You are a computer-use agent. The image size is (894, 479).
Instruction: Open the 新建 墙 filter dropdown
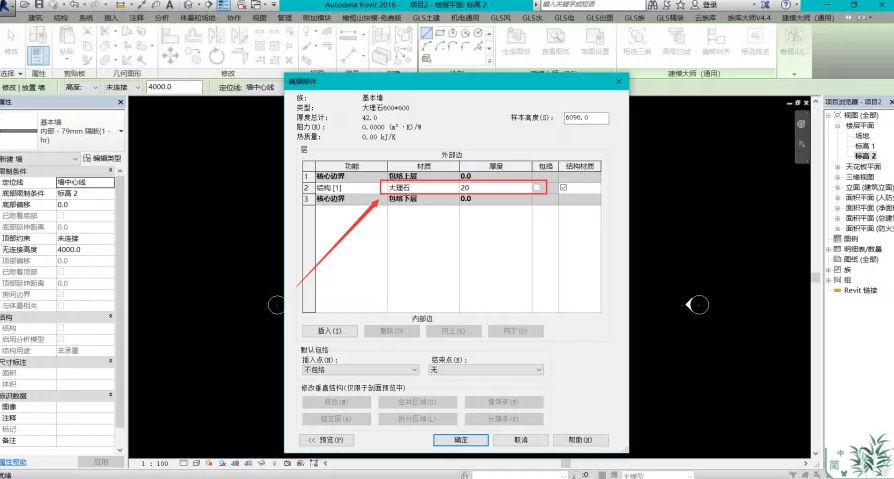click(x=40, y=159)
